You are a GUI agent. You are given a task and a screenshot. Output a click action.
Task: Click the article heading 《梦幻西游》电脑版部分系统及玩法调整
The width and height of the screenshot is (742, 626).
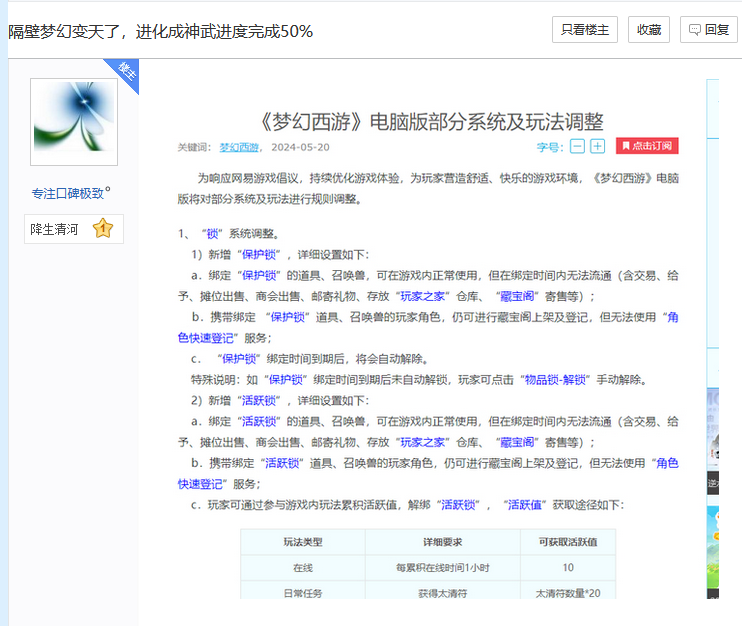coord(430,121)
